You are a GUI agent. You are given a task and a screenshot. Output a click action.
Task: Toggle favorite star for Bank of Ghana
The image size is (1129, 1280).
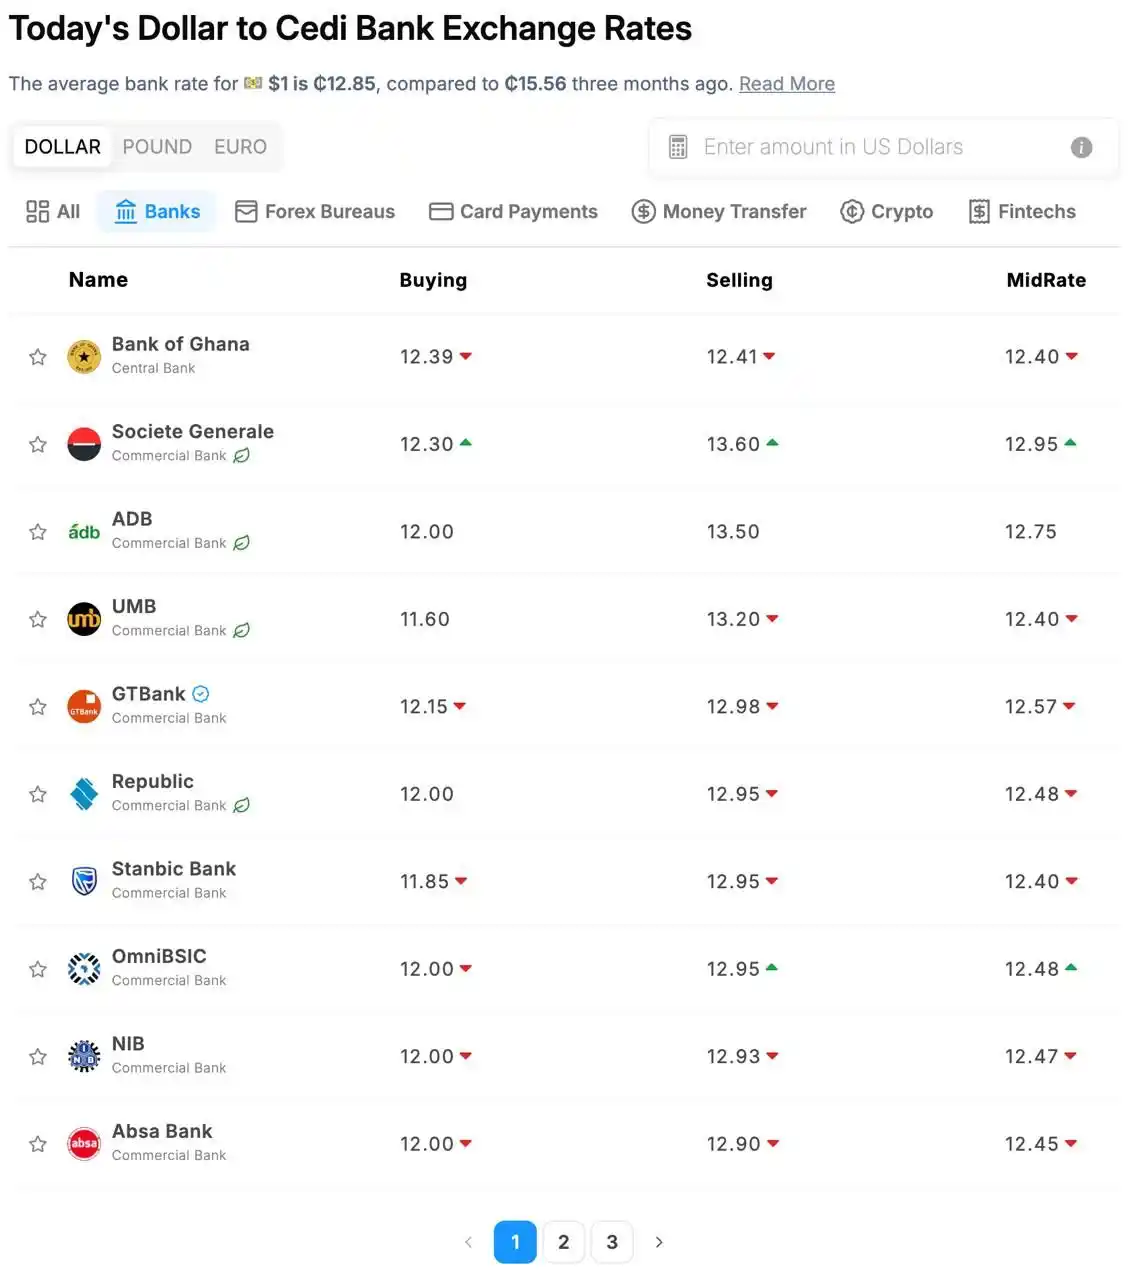[x=38, y=357]
